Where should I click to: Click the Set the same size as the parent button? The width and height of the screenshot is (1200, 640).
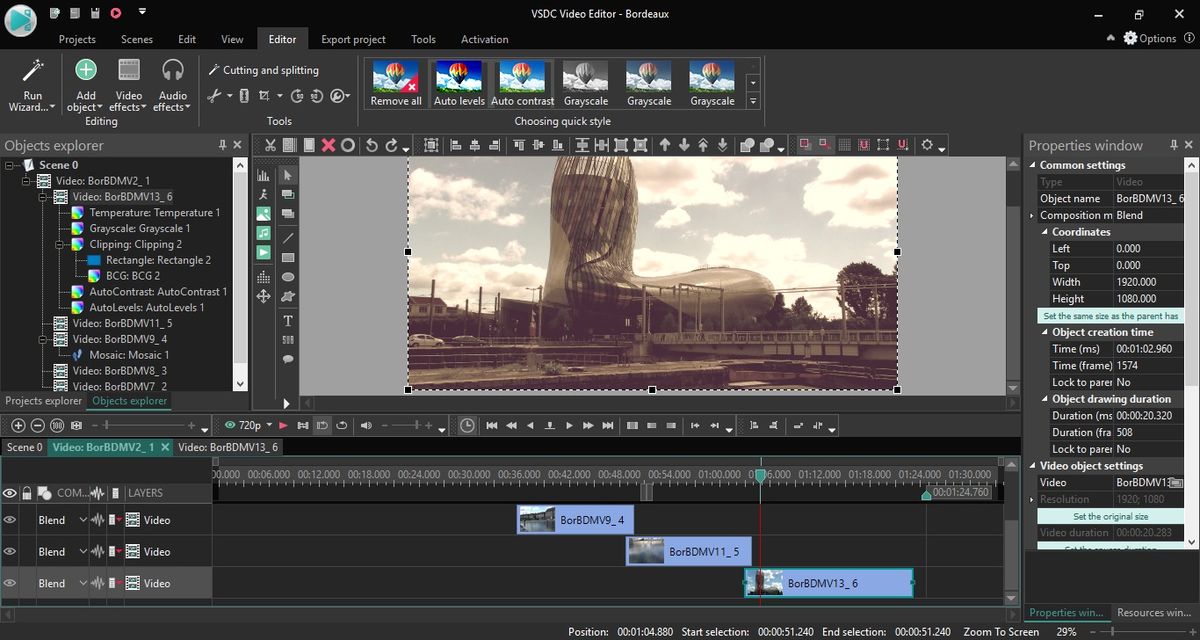pyautogui.click(x=1108, y=315)
